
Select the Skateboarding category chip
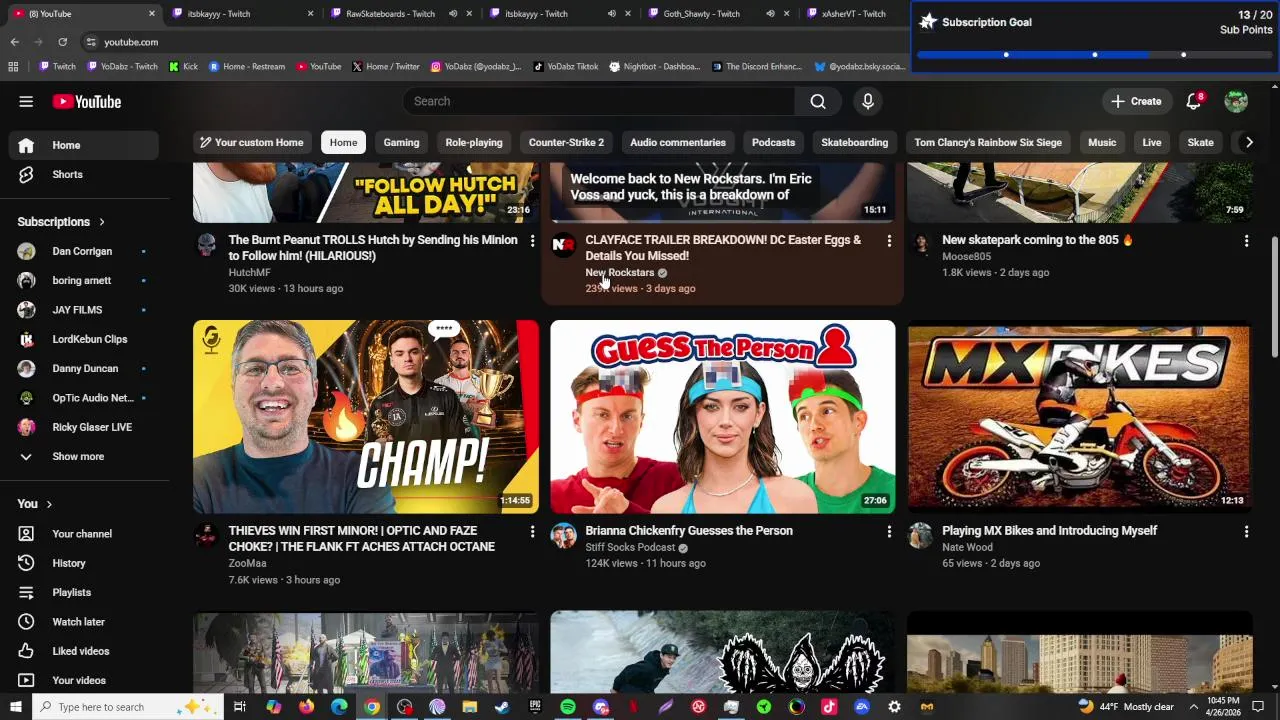coord(854,142)
